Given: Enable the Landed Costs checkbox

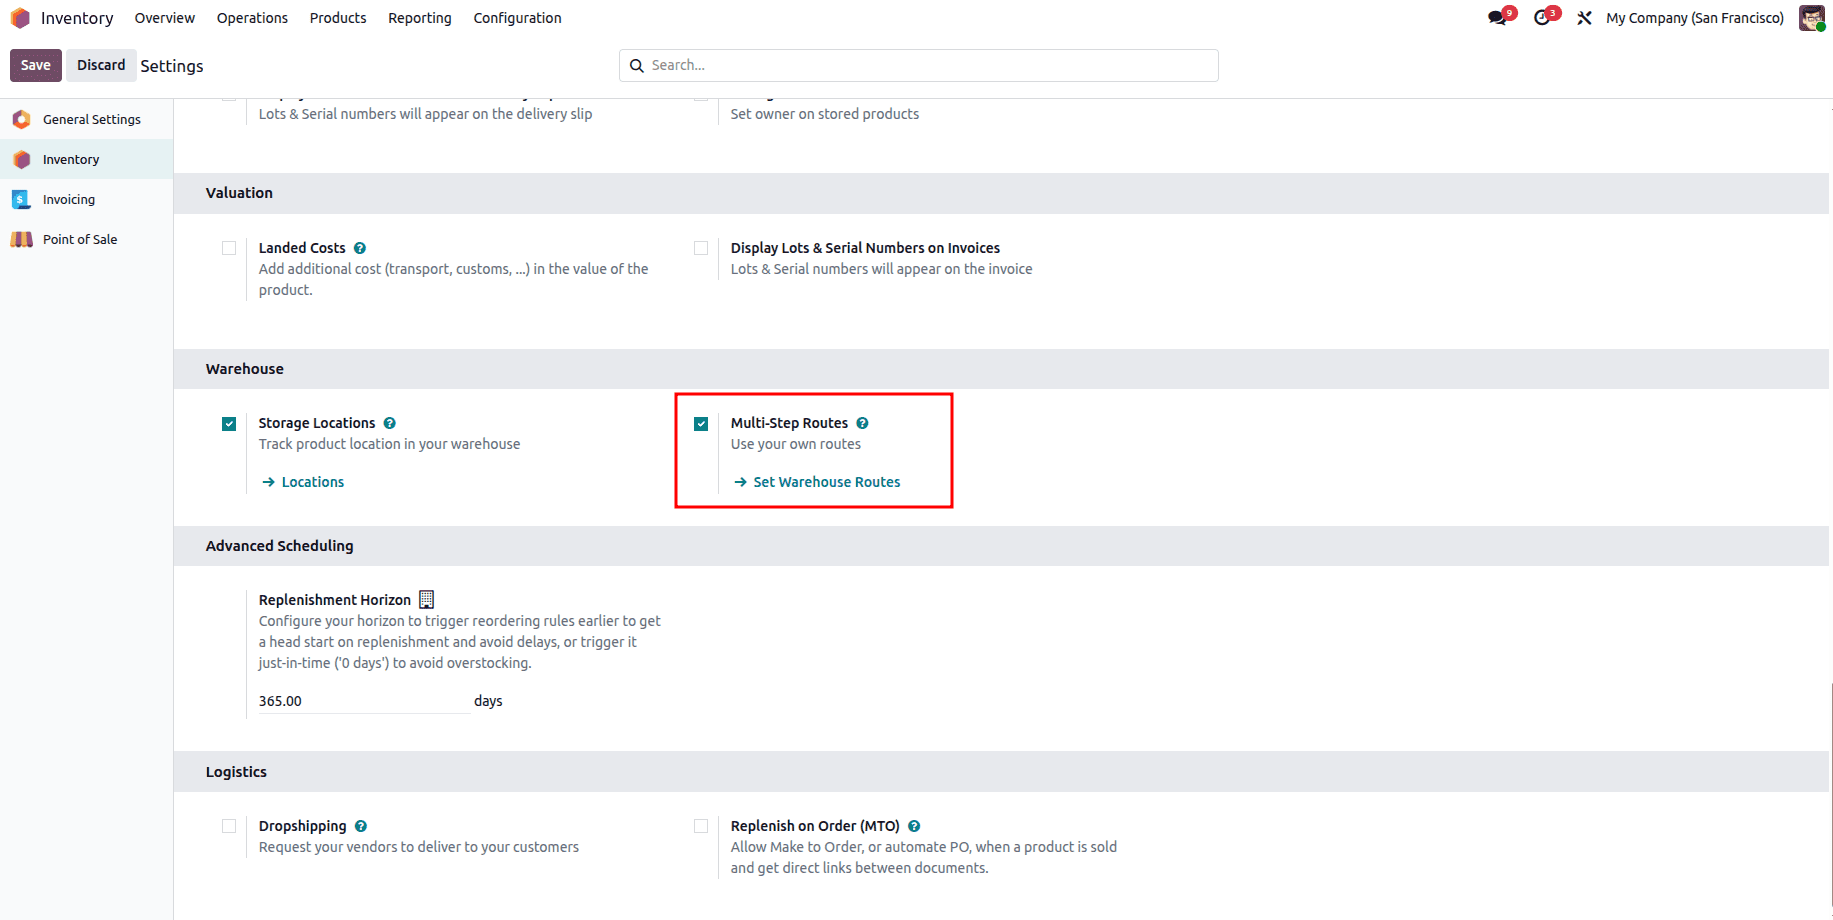Looking at the screenshot, I should coord(229,248).
